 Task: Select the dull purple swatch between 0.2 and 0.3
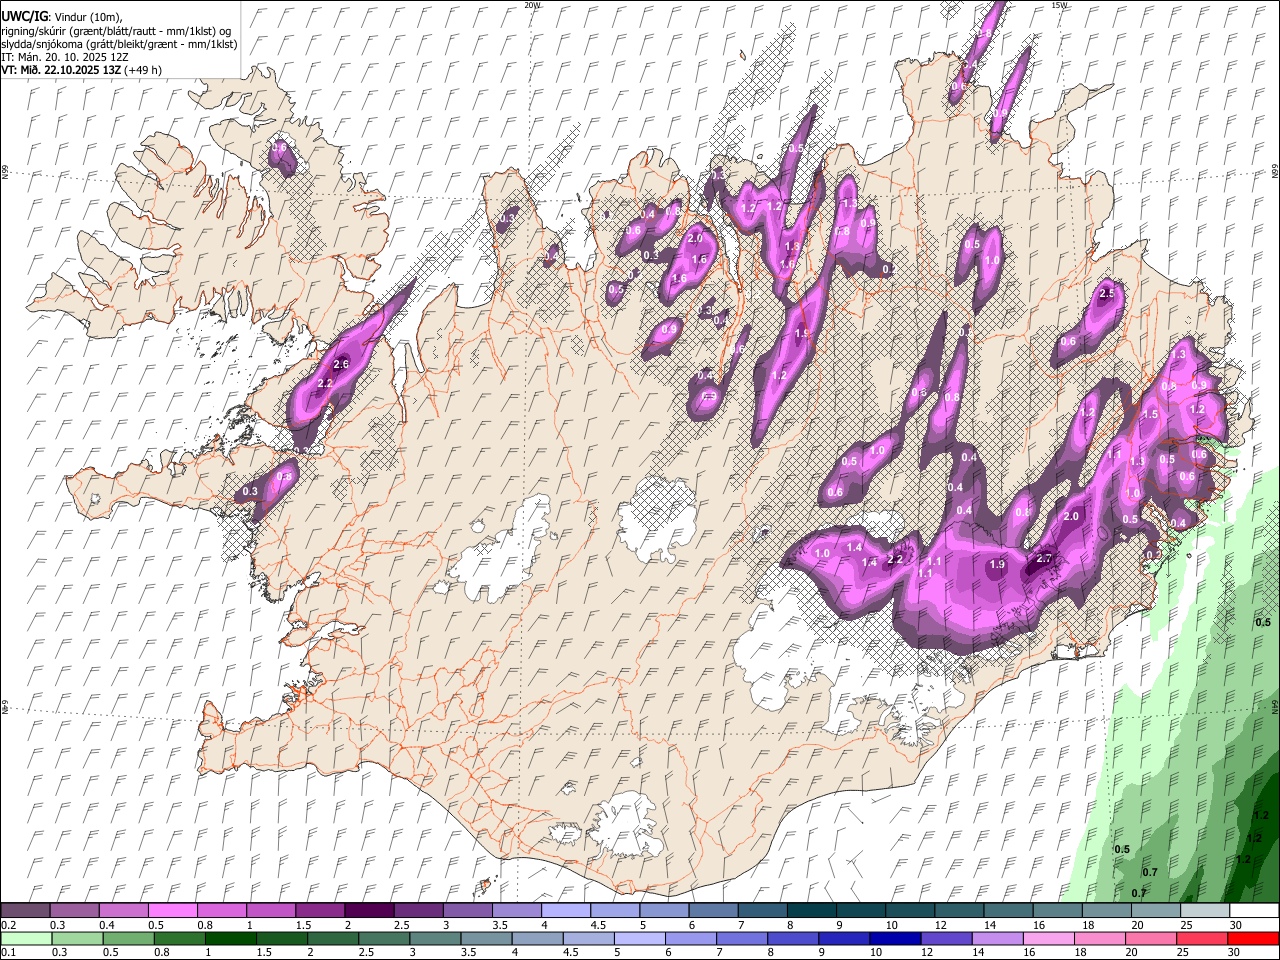(x=25, y=911)
